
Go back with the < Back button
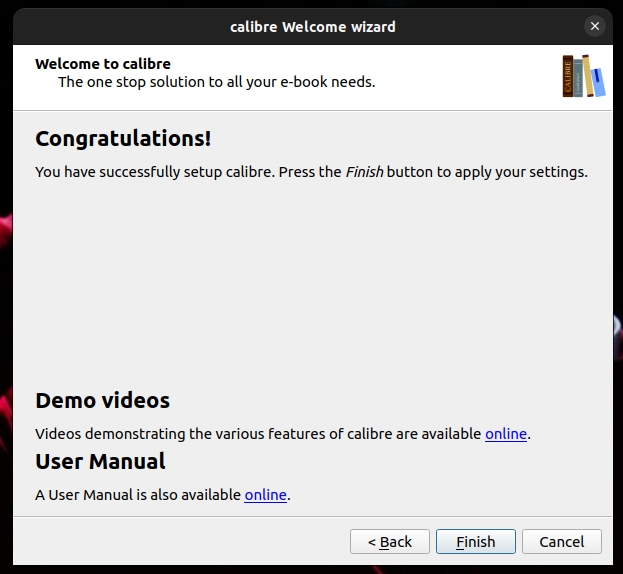point(390,541)
